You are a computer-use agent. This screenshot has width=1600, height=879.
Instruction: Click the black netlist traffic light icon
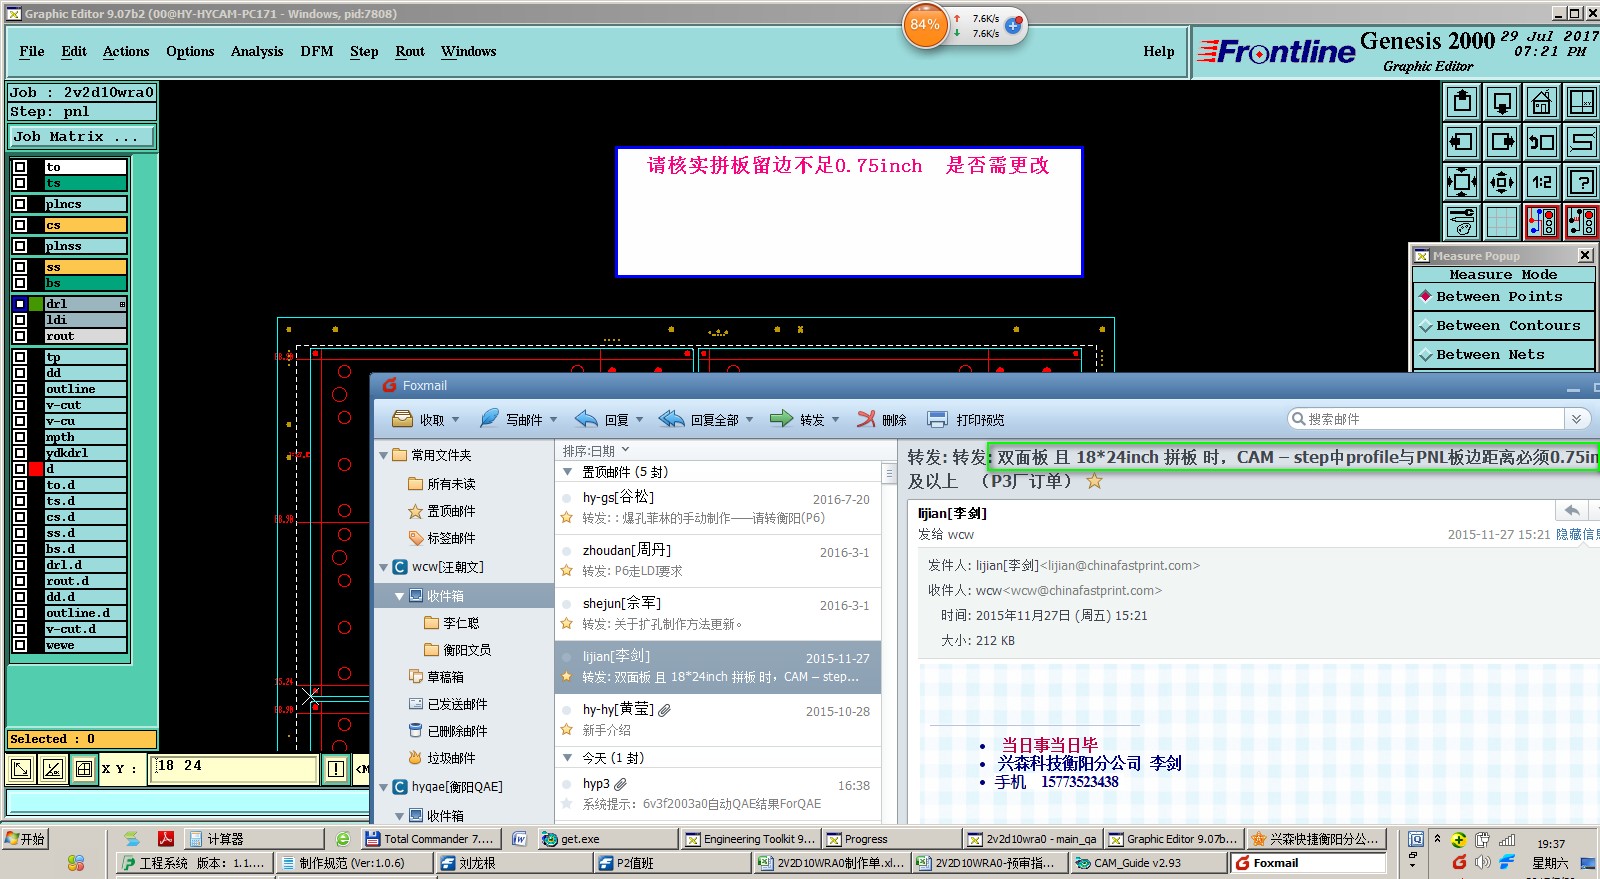1582,222
